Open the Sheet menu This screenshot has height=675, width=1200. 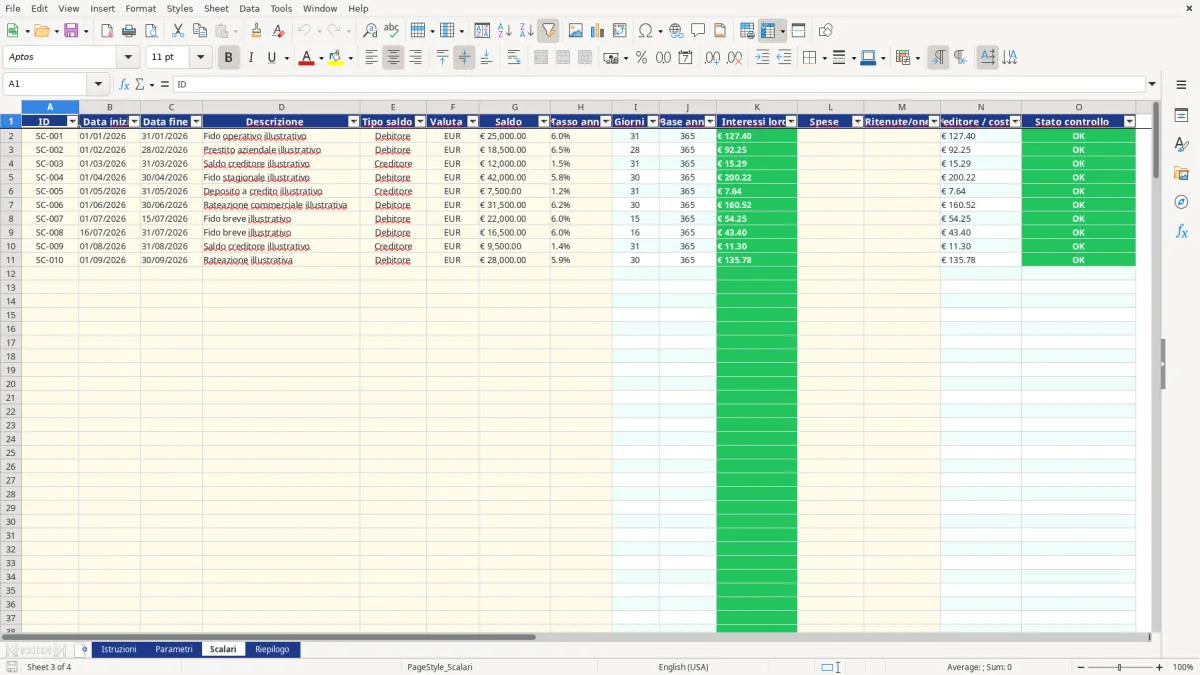pyautogui.click(x=216, y=8)
